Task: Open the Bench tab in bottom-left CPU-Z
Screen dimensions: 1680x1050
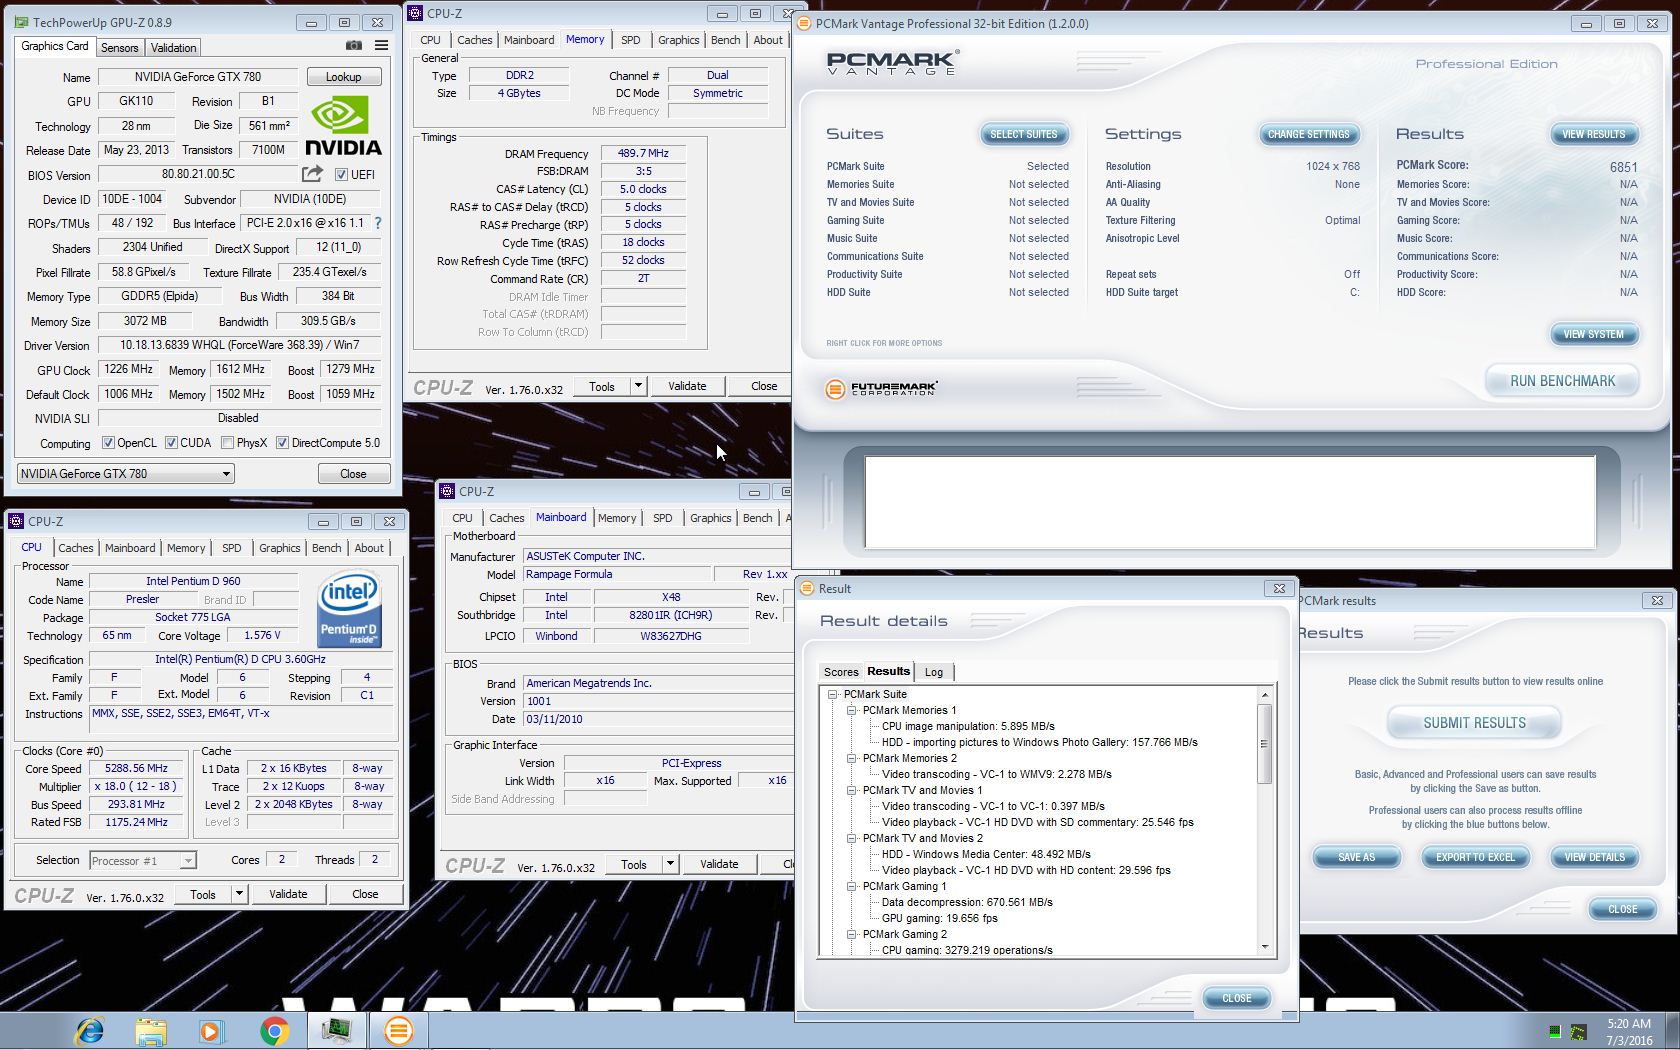Action: [326, 548]
